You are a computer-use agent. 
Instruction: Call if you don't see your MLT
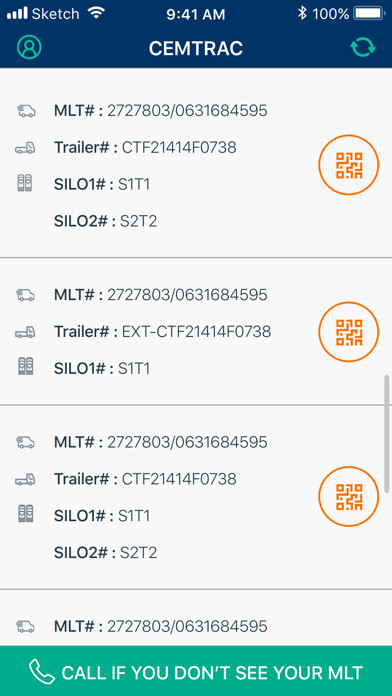coord(196,671)
